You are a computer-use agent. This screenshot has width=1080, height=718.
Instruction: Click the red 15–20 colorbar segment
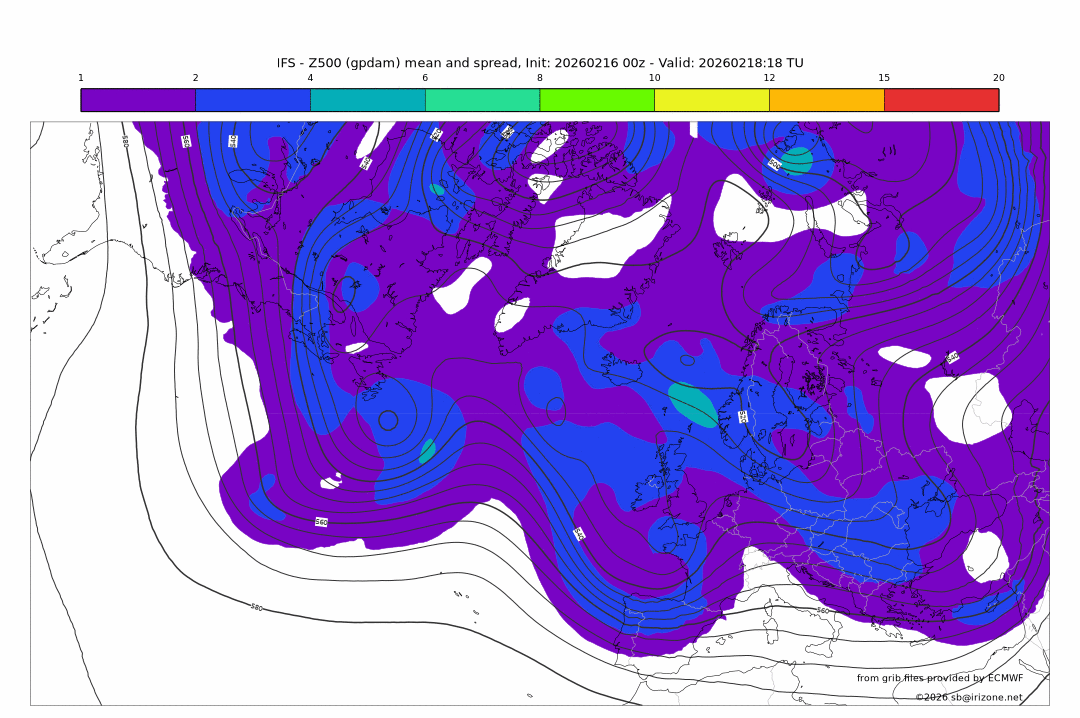point(941,100)
